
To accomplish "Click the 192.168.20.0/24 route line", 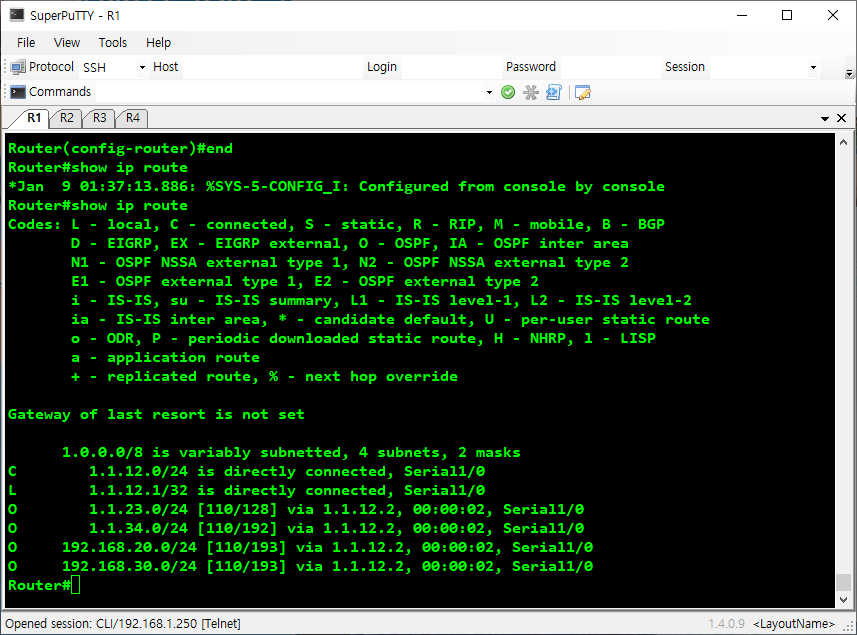I will pyautogui.click(x=300, y=548).
